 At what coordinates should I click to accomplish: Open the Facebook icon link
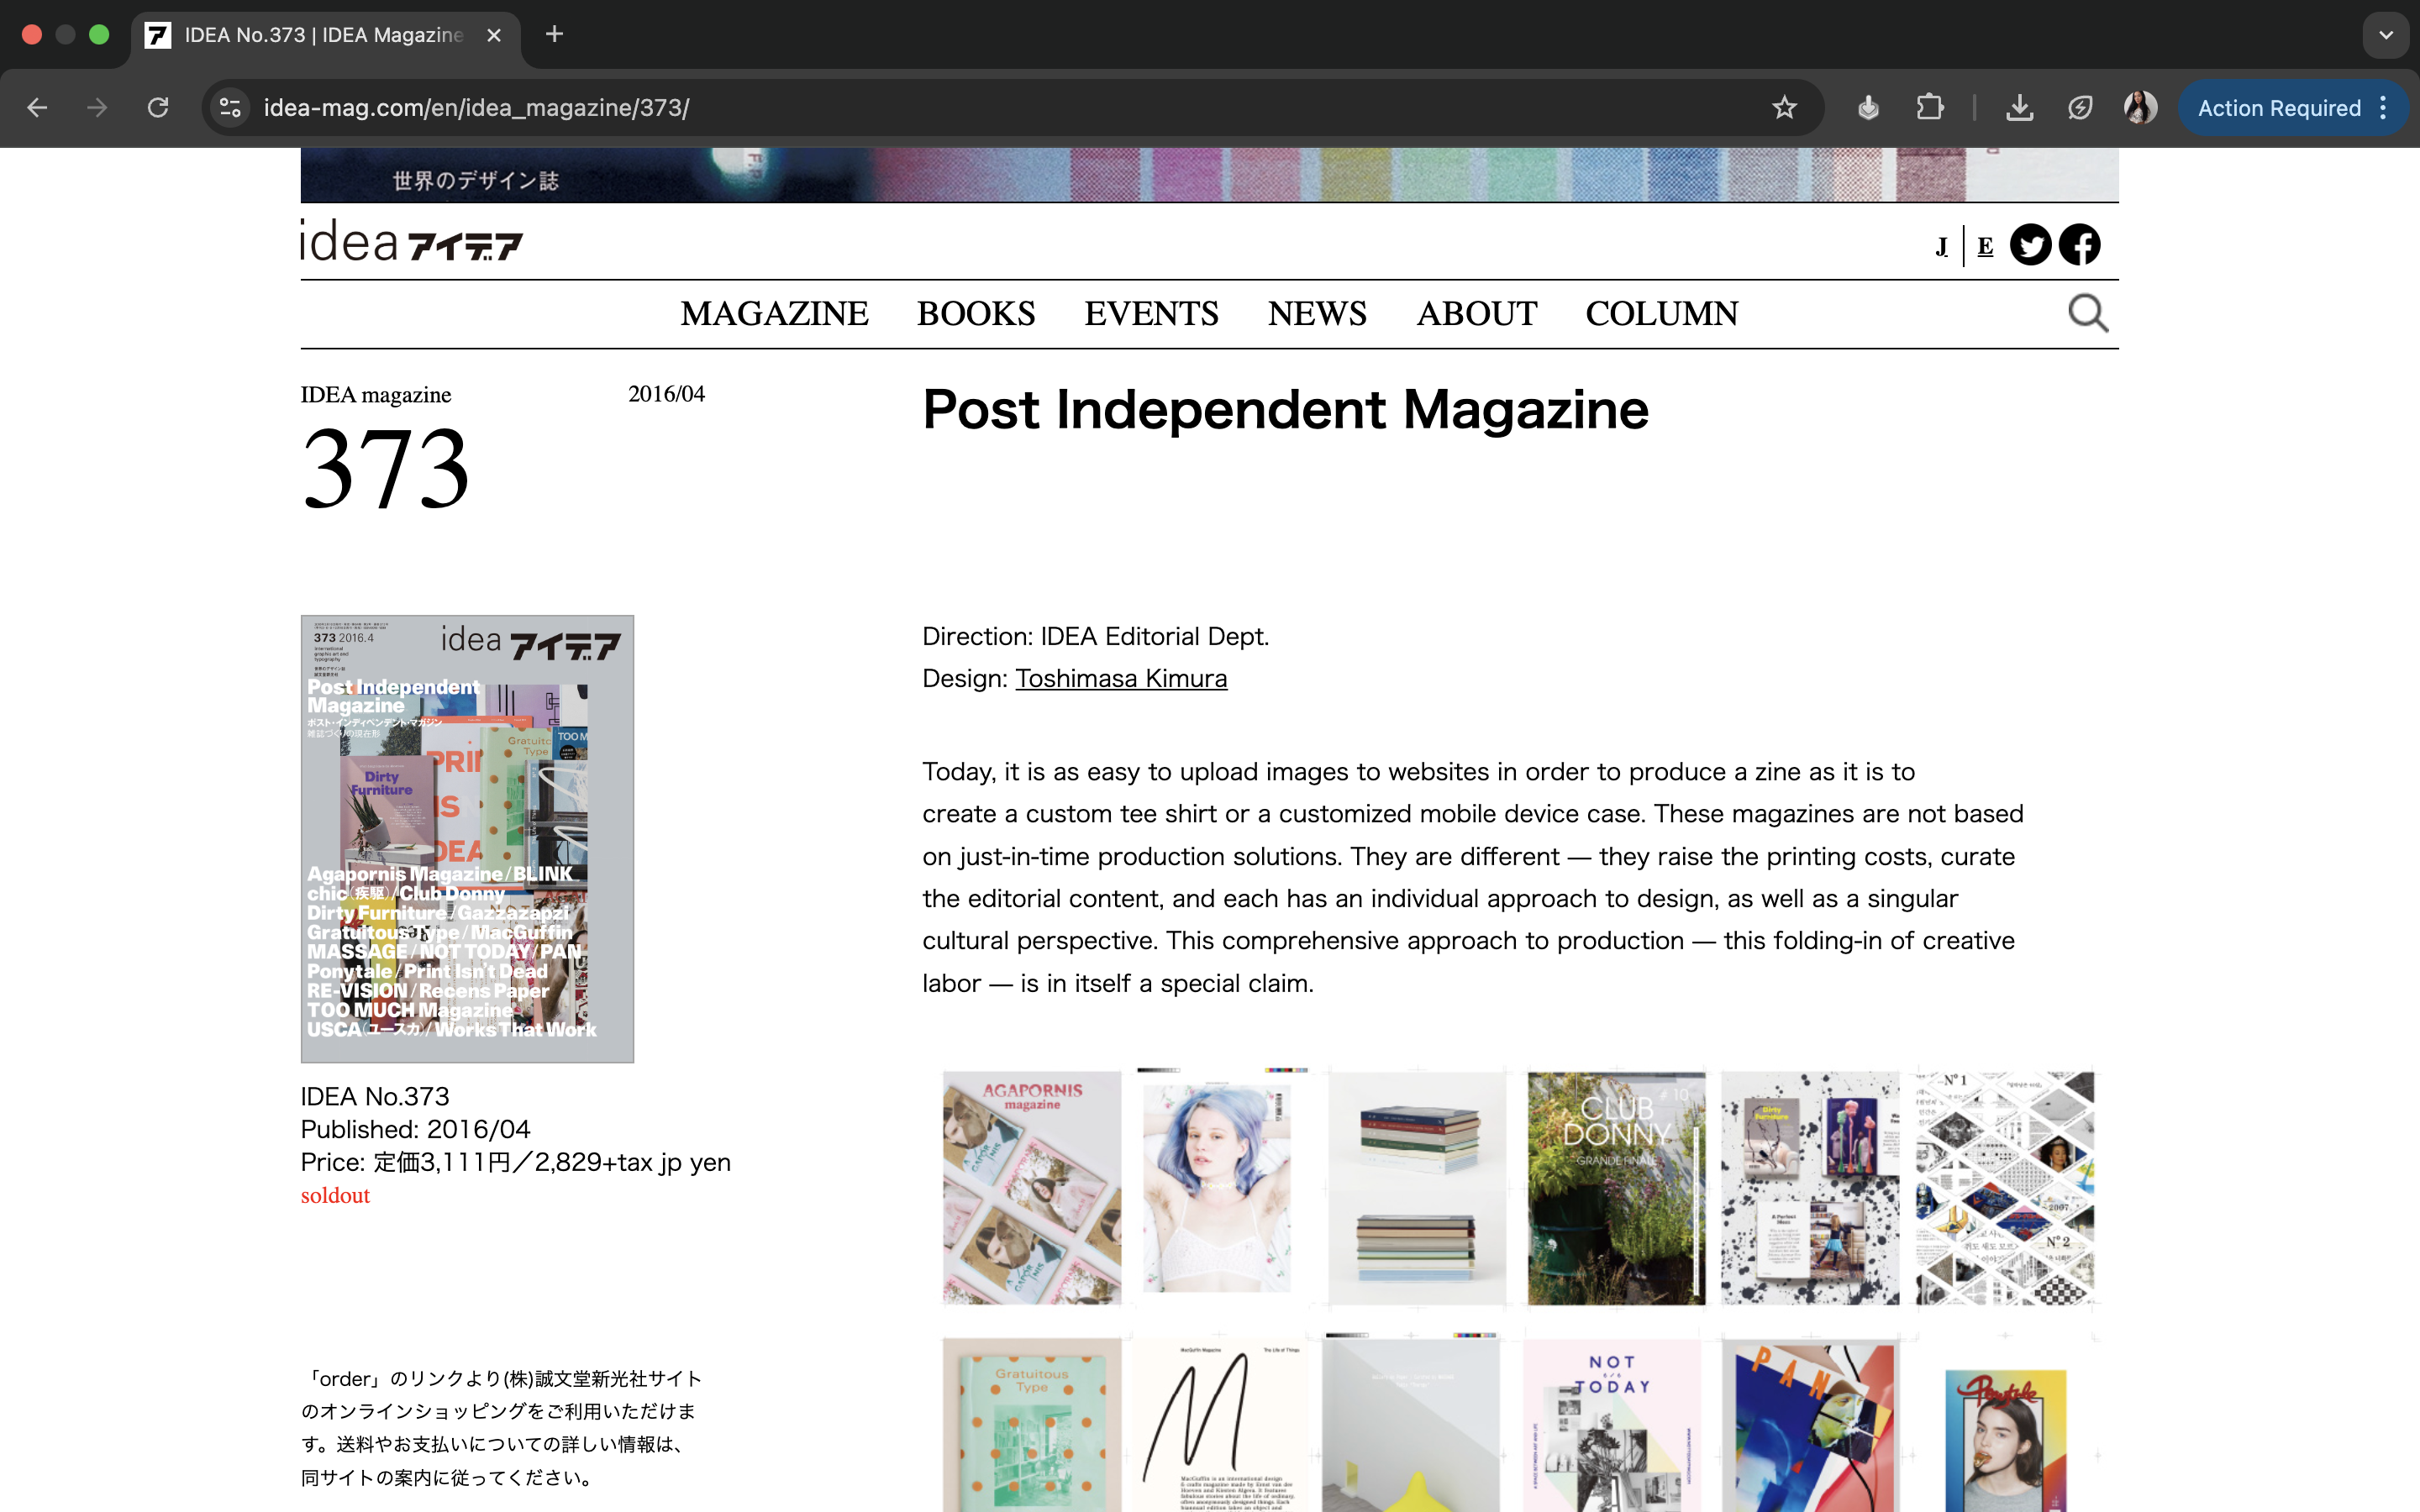(2079, 245)
